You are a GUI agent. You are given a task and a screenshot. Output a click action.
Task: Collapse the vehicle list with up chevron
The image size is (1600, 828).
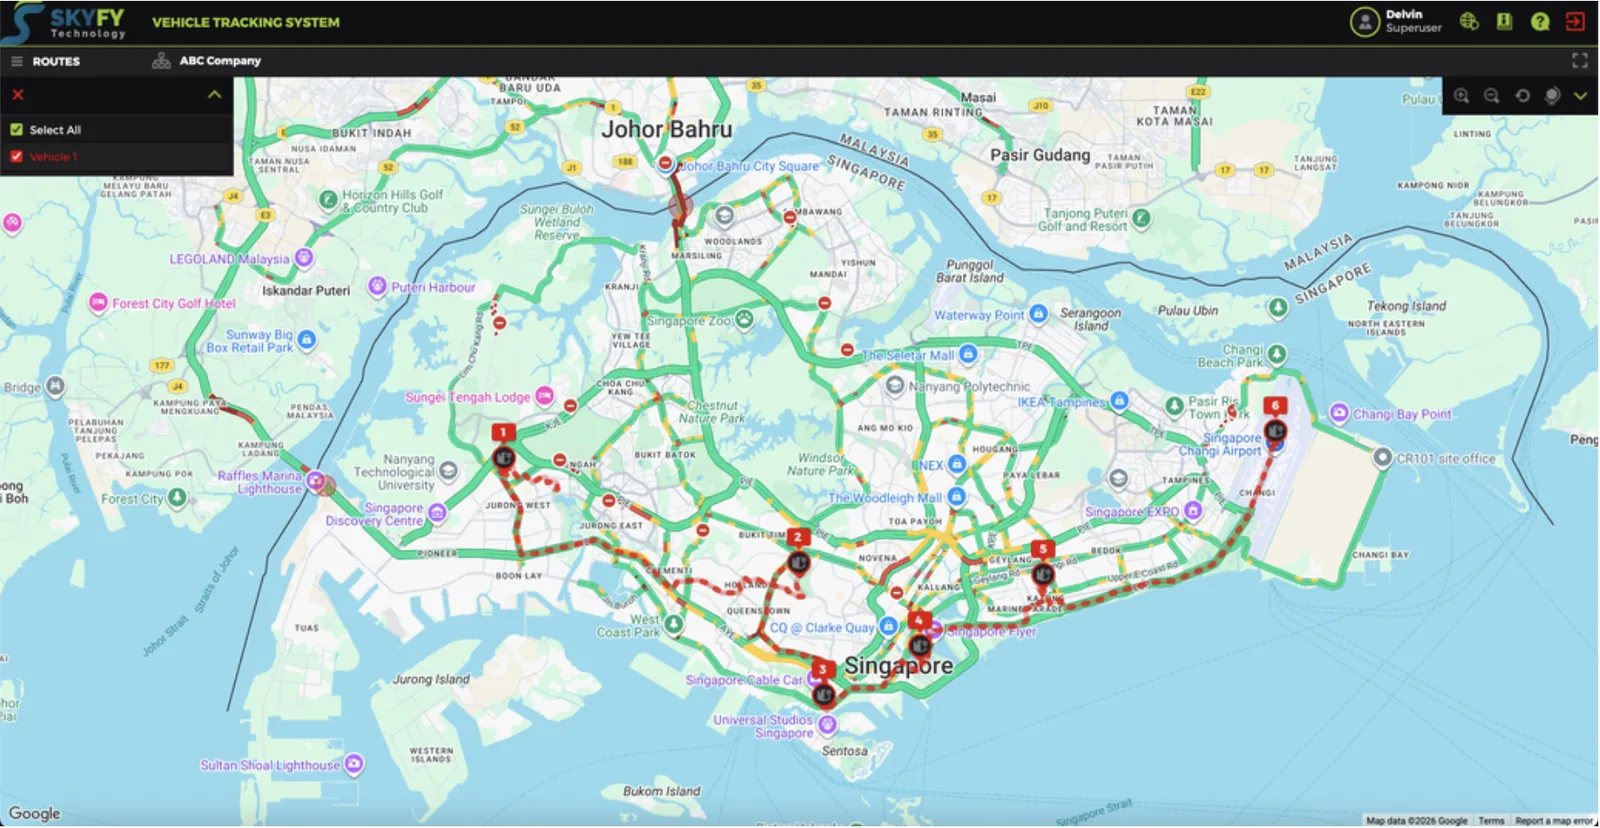coord(214,95)
